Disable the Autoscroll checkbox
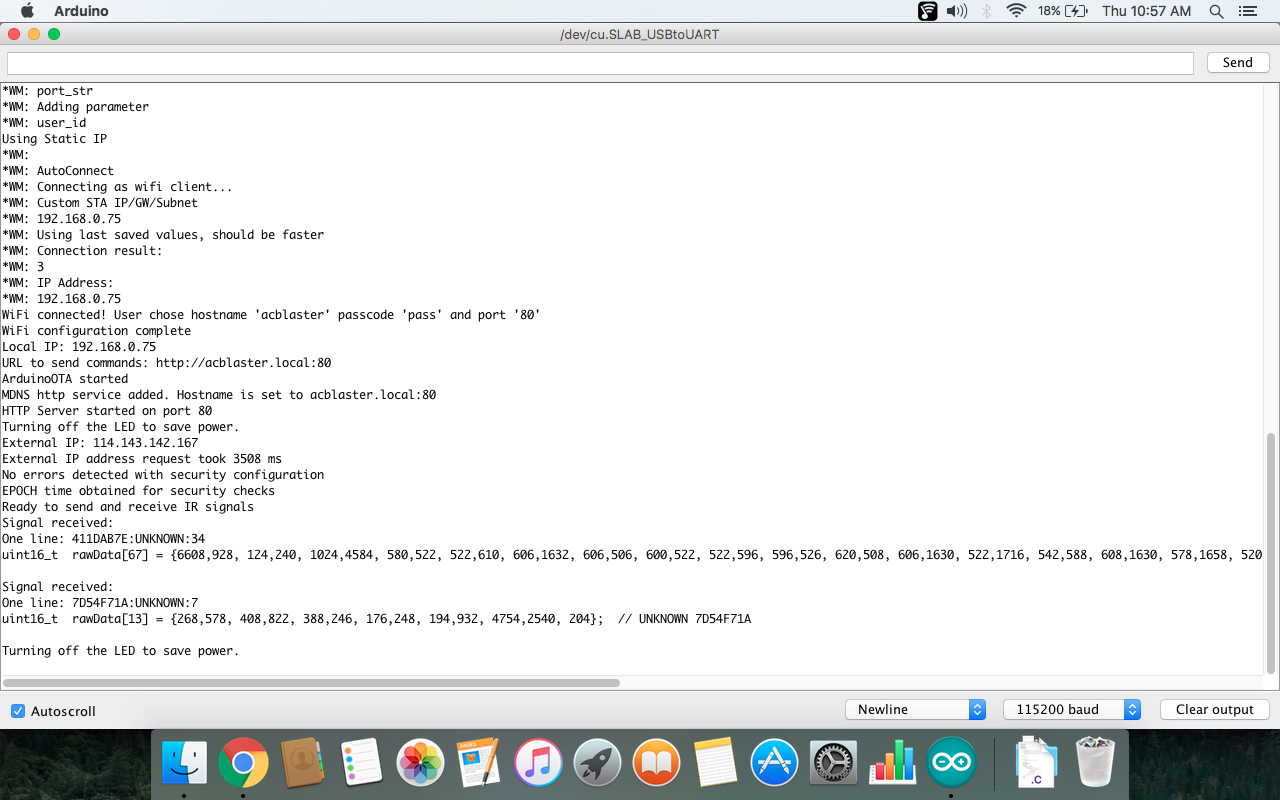1280x800 pixels. click(17, 710)
